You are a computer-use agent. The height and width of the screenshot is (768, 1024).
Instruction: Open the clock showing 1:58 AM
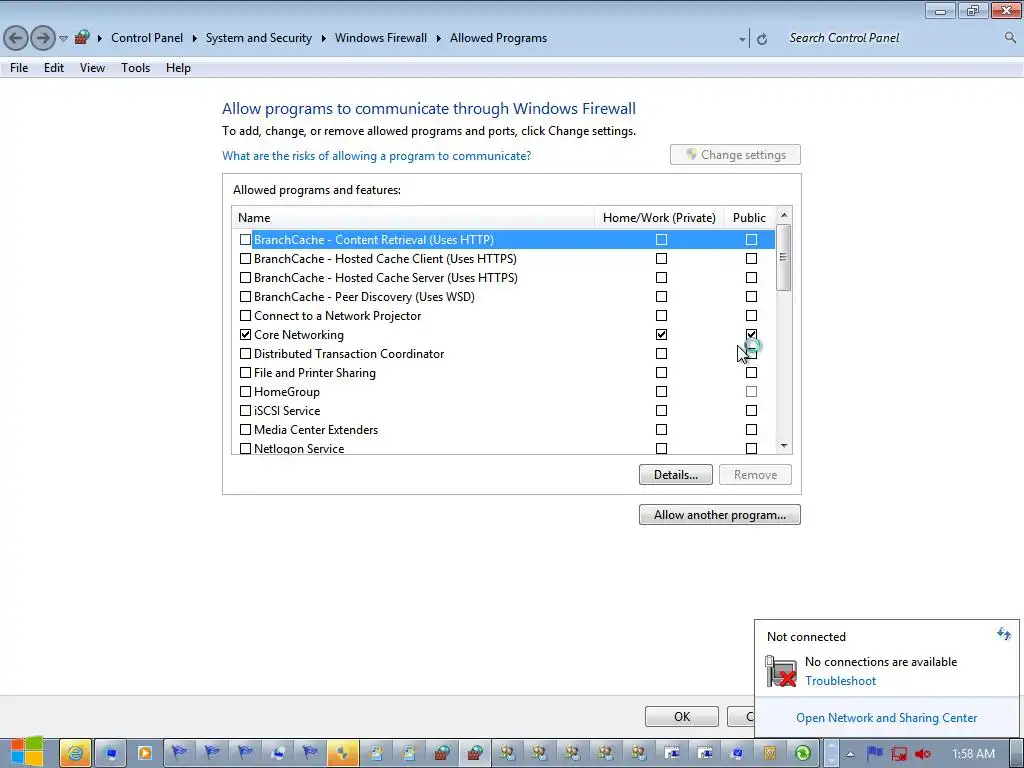point(973,754)
